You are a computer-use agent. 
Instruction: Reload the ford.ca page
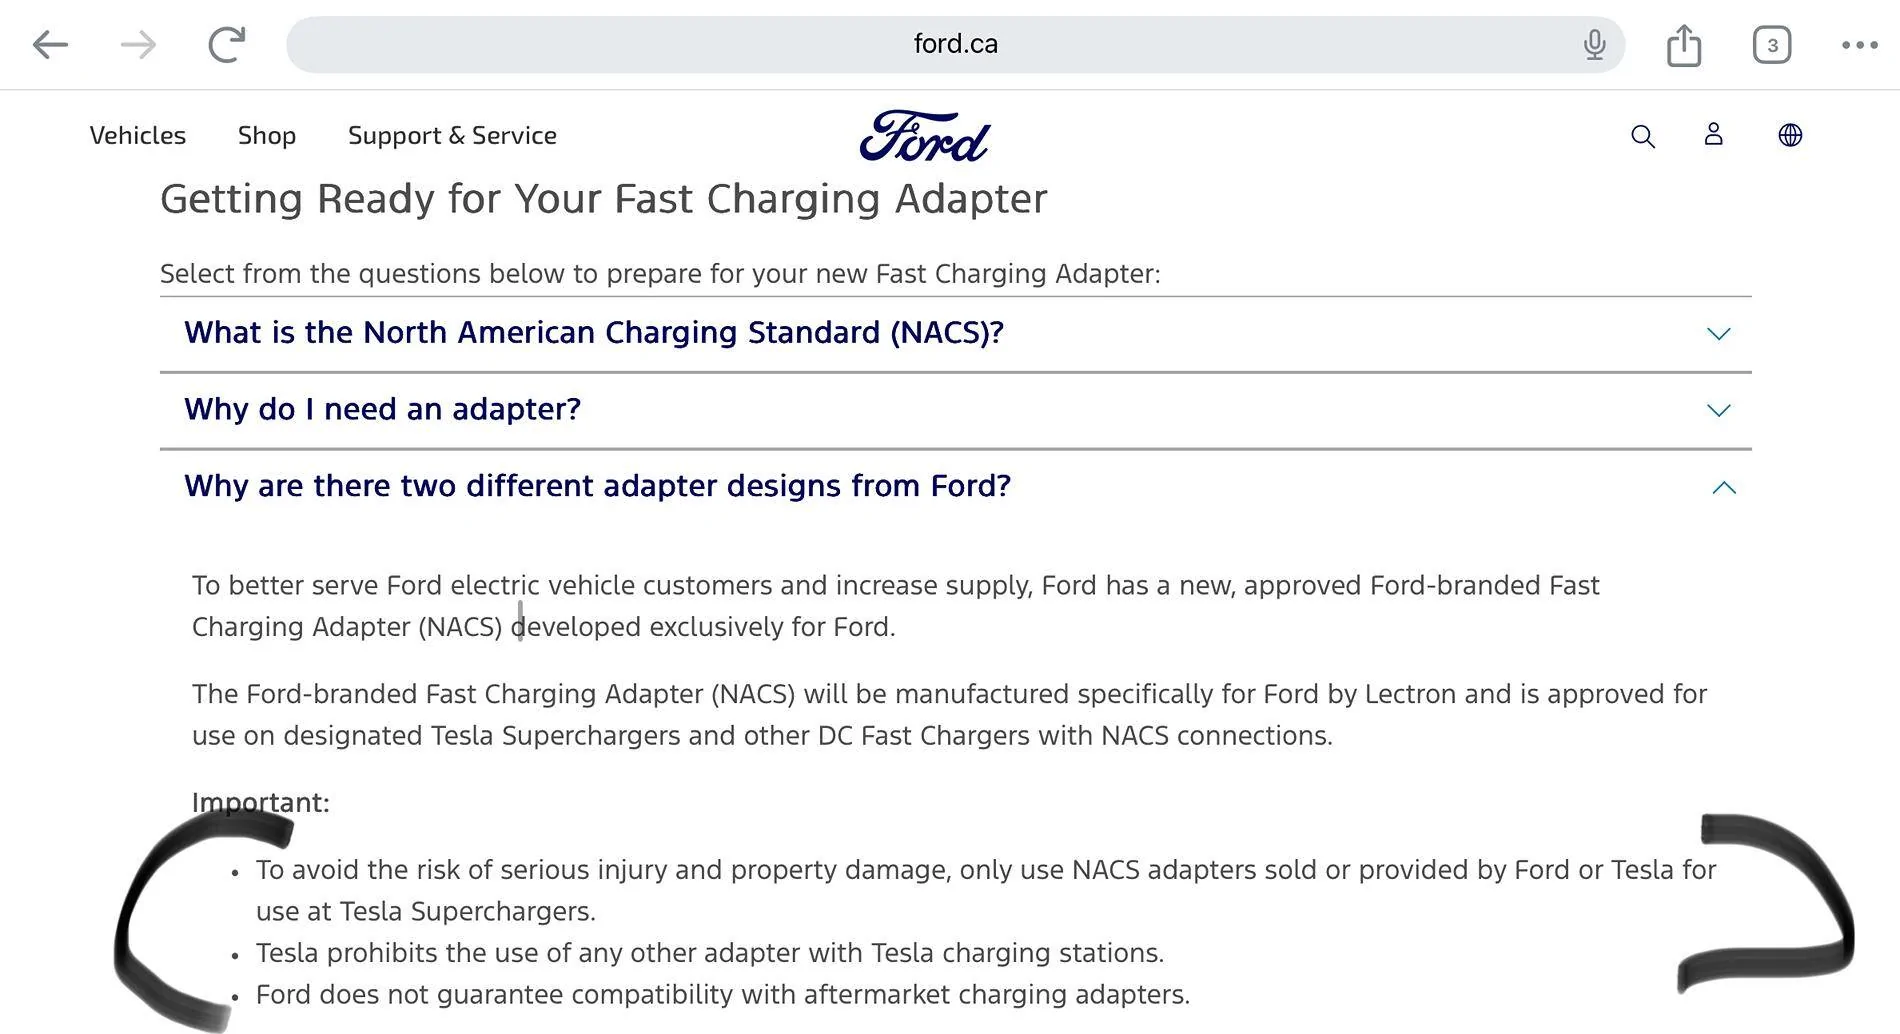tap(227, 45)
